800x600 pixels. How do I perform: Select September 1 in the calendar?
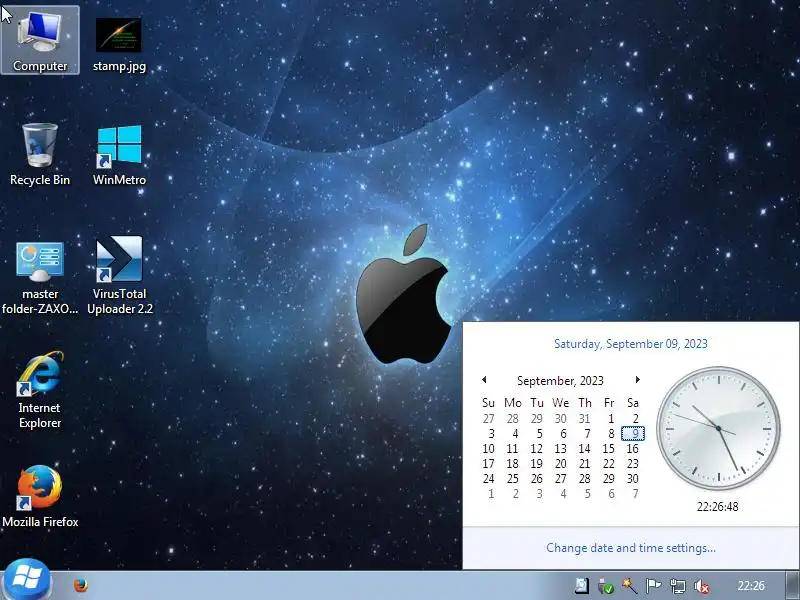tap(611, 419)
